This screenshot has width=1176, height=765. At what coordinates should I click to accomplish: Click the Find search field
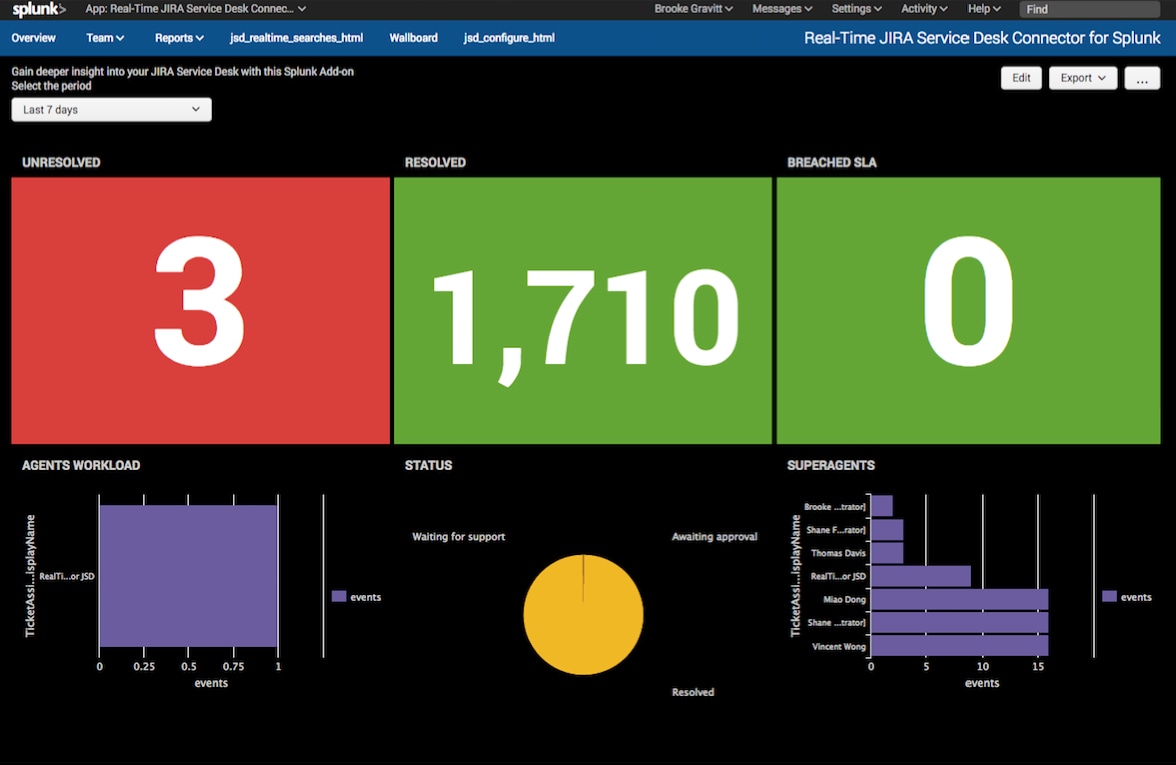[x=1090, y=9]
